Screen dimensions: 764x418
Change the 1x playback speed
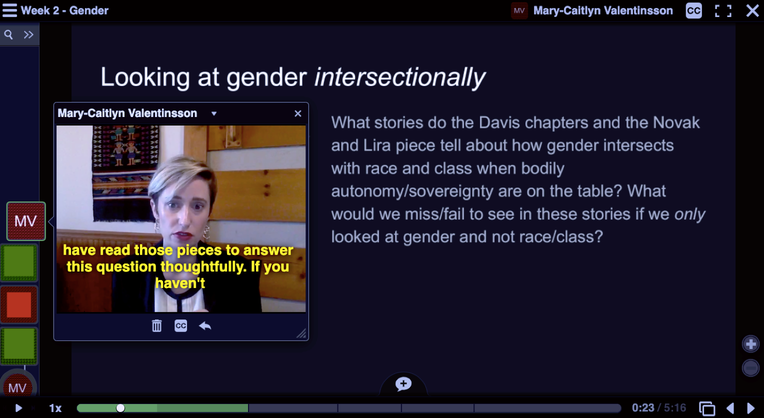pos(56,408)
